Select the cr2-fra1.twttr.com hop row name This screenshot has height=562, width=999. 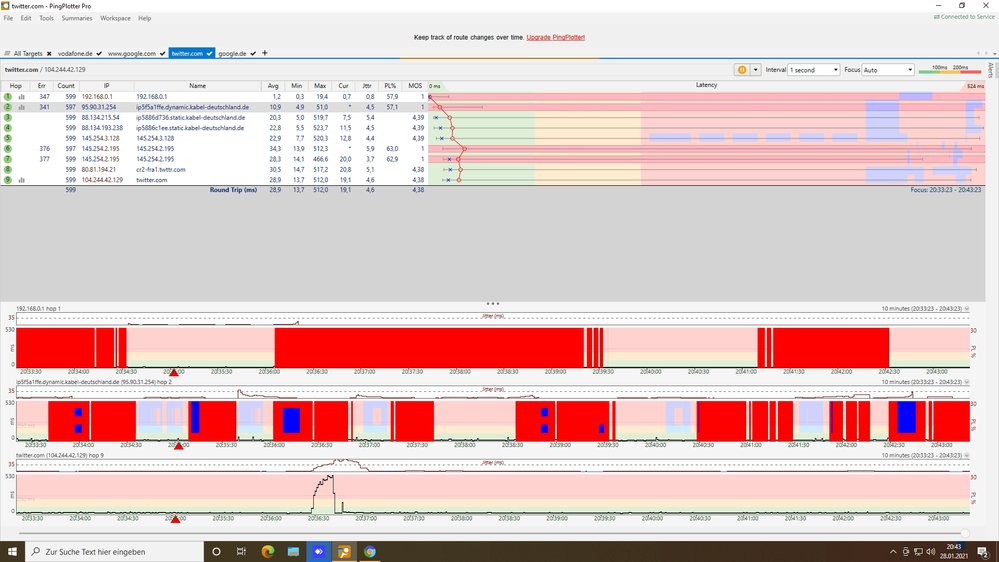coord(161,169)
